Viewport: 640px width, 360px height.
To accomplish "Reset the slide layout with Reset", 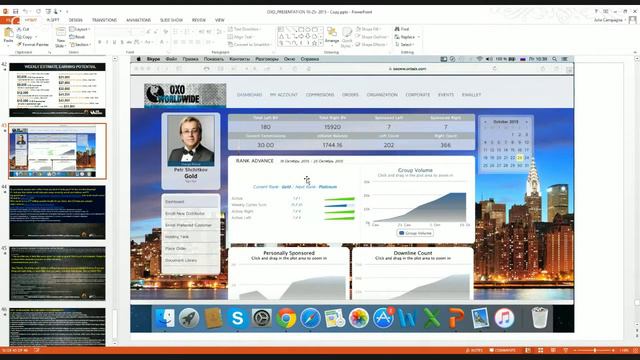I will click(x=77, y=37).
